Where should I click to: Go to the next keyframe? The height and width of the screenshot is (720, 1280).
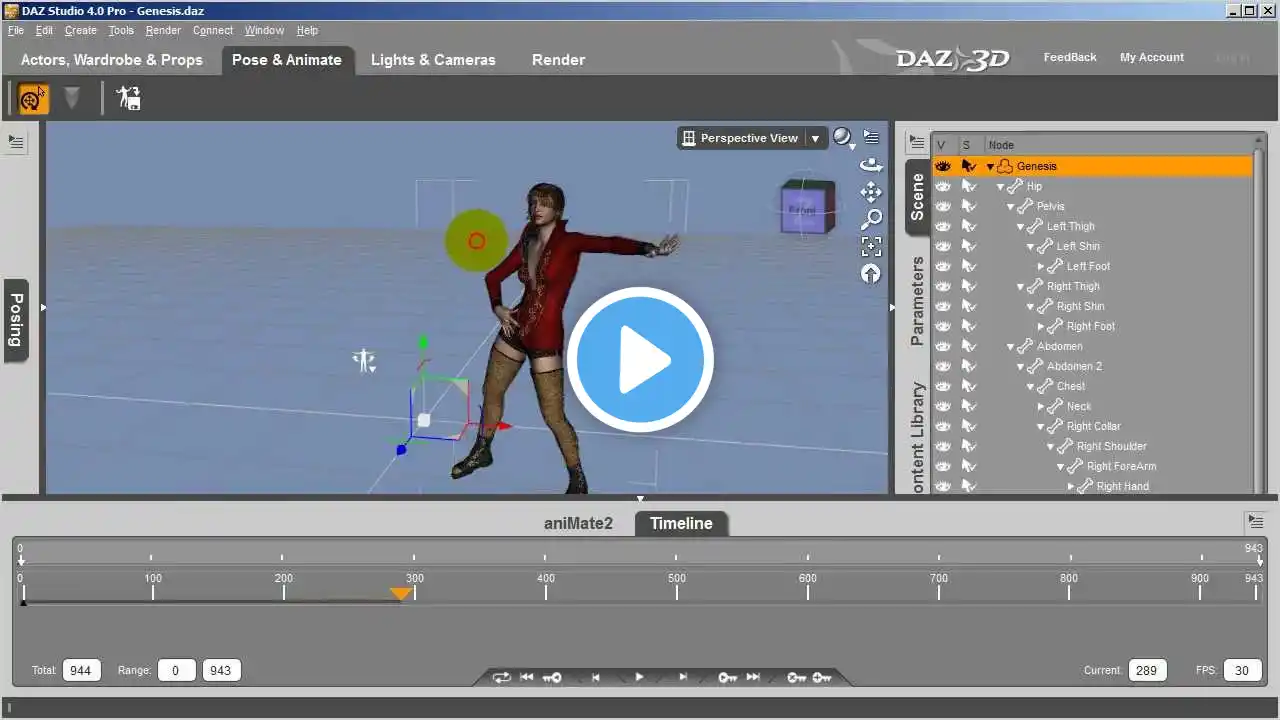coord(727,677)
